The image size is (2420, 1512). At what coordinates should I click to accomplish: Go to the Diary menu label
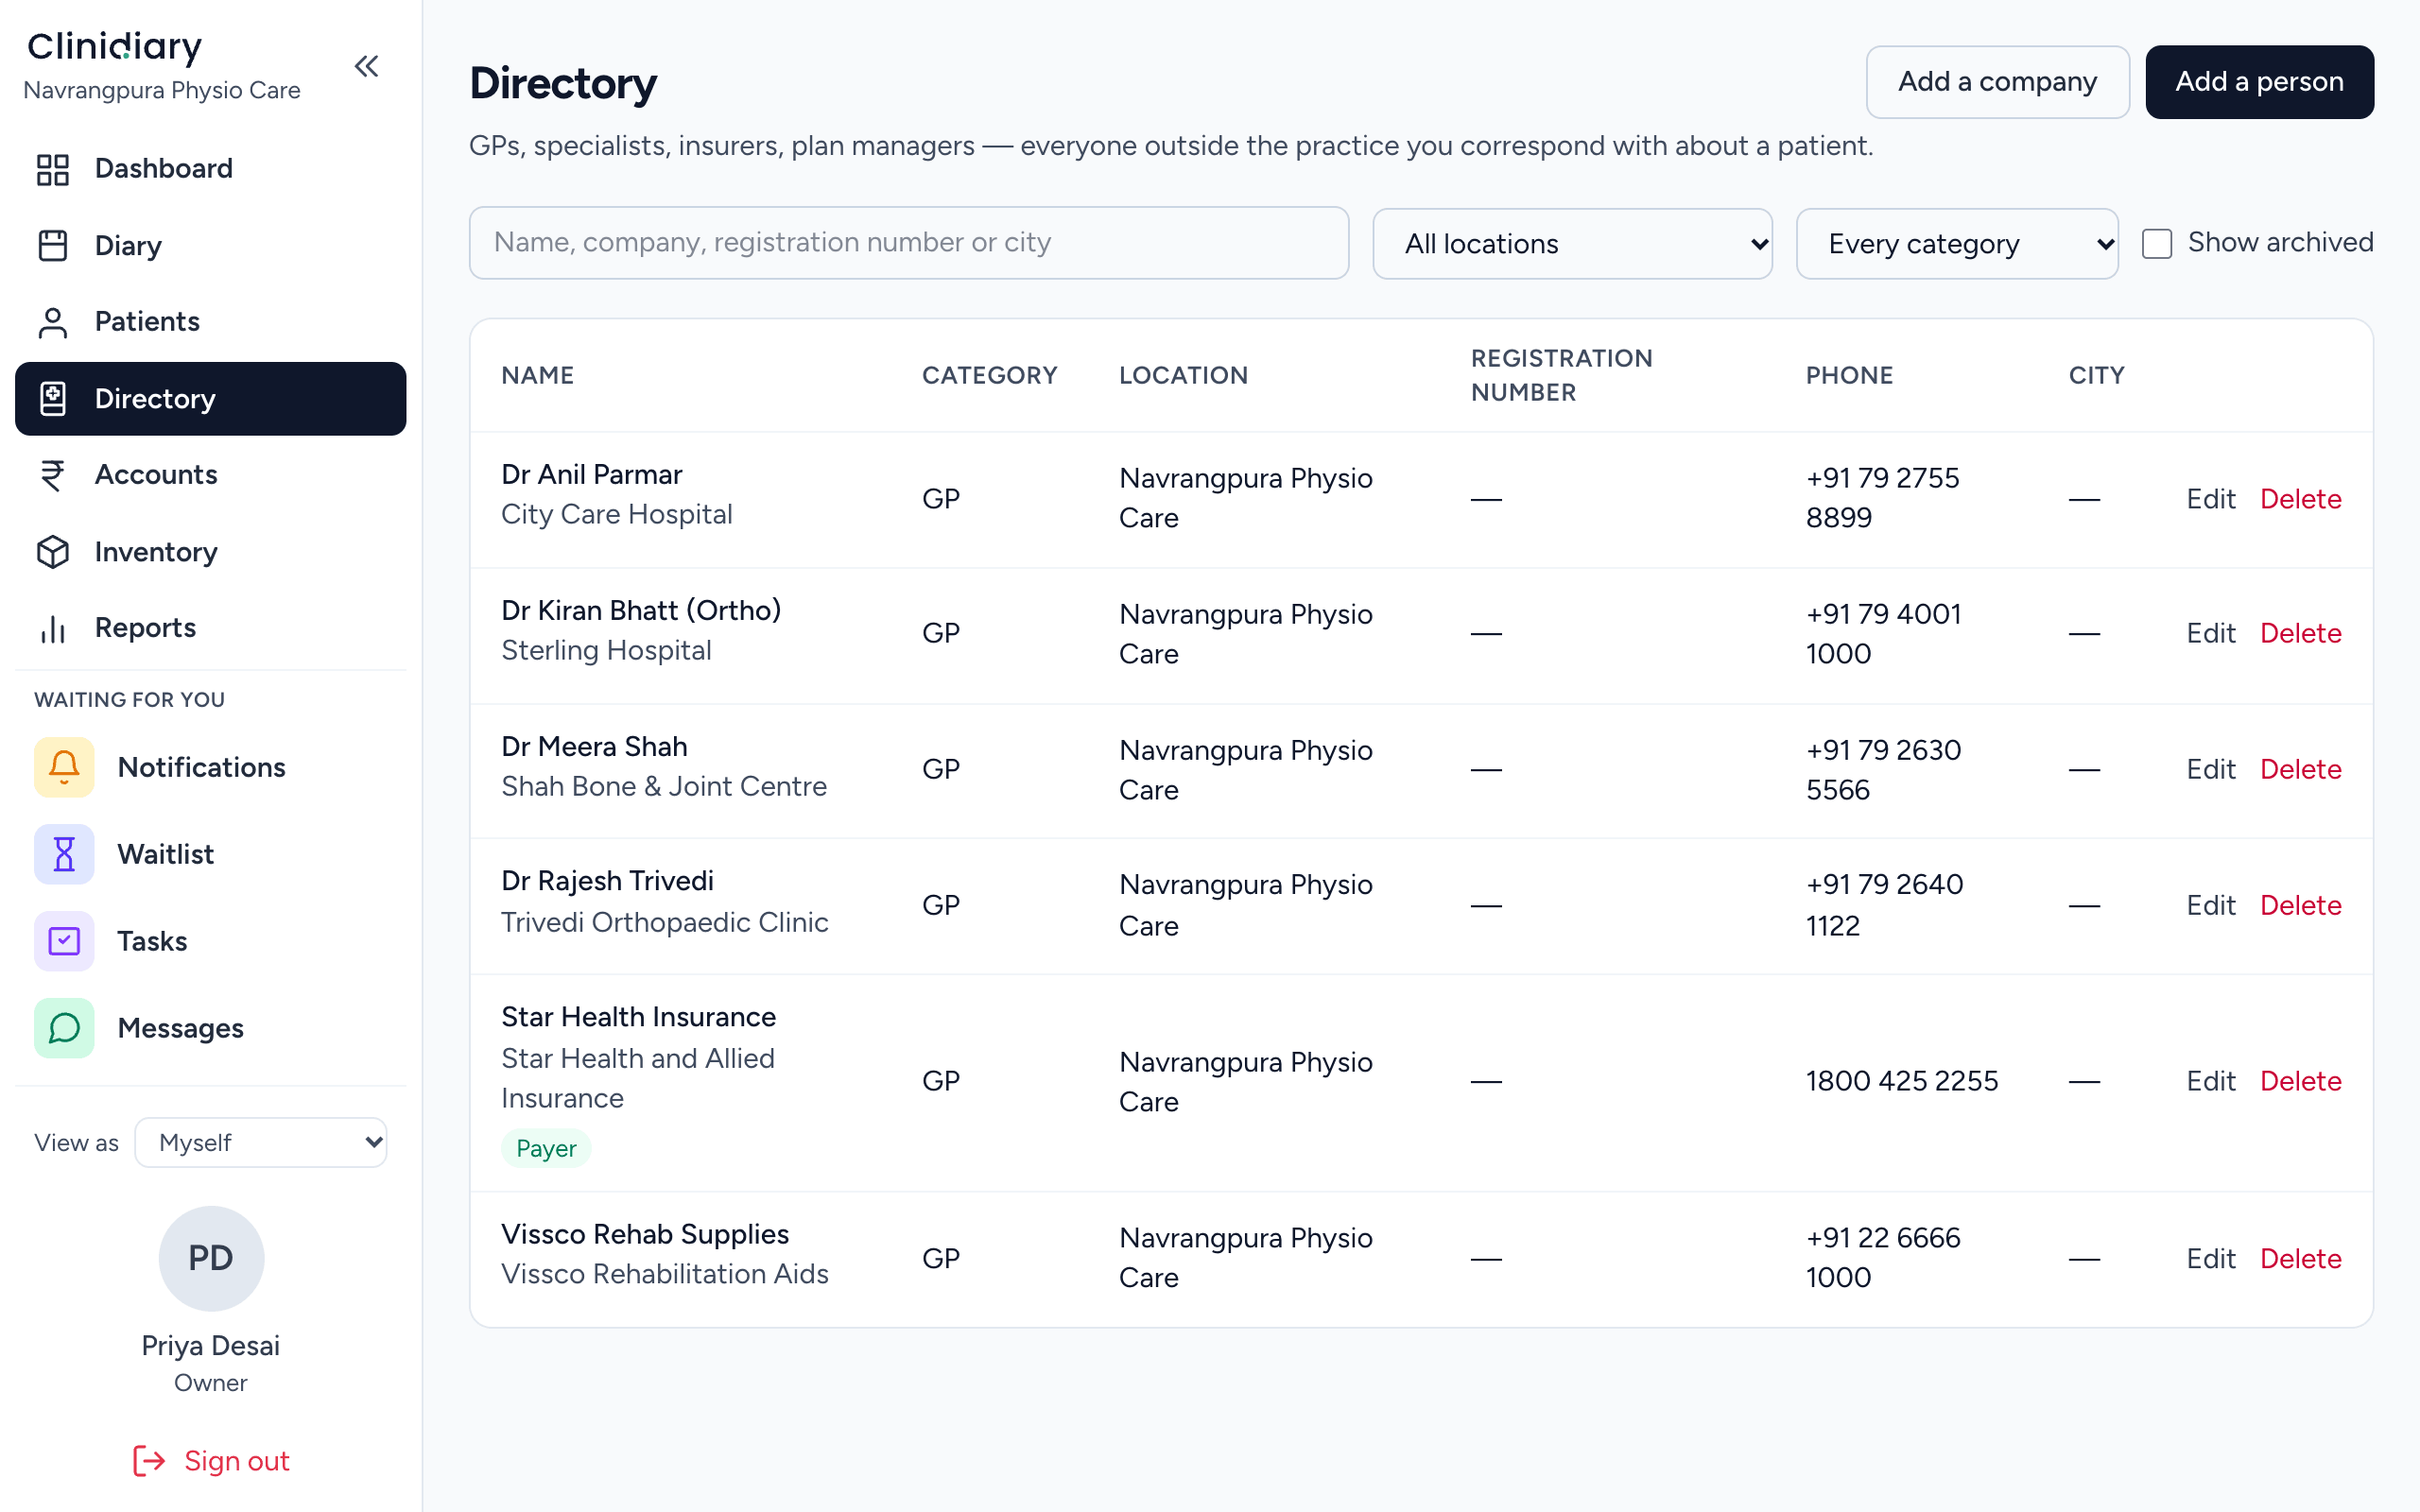(x=128, y=245)
